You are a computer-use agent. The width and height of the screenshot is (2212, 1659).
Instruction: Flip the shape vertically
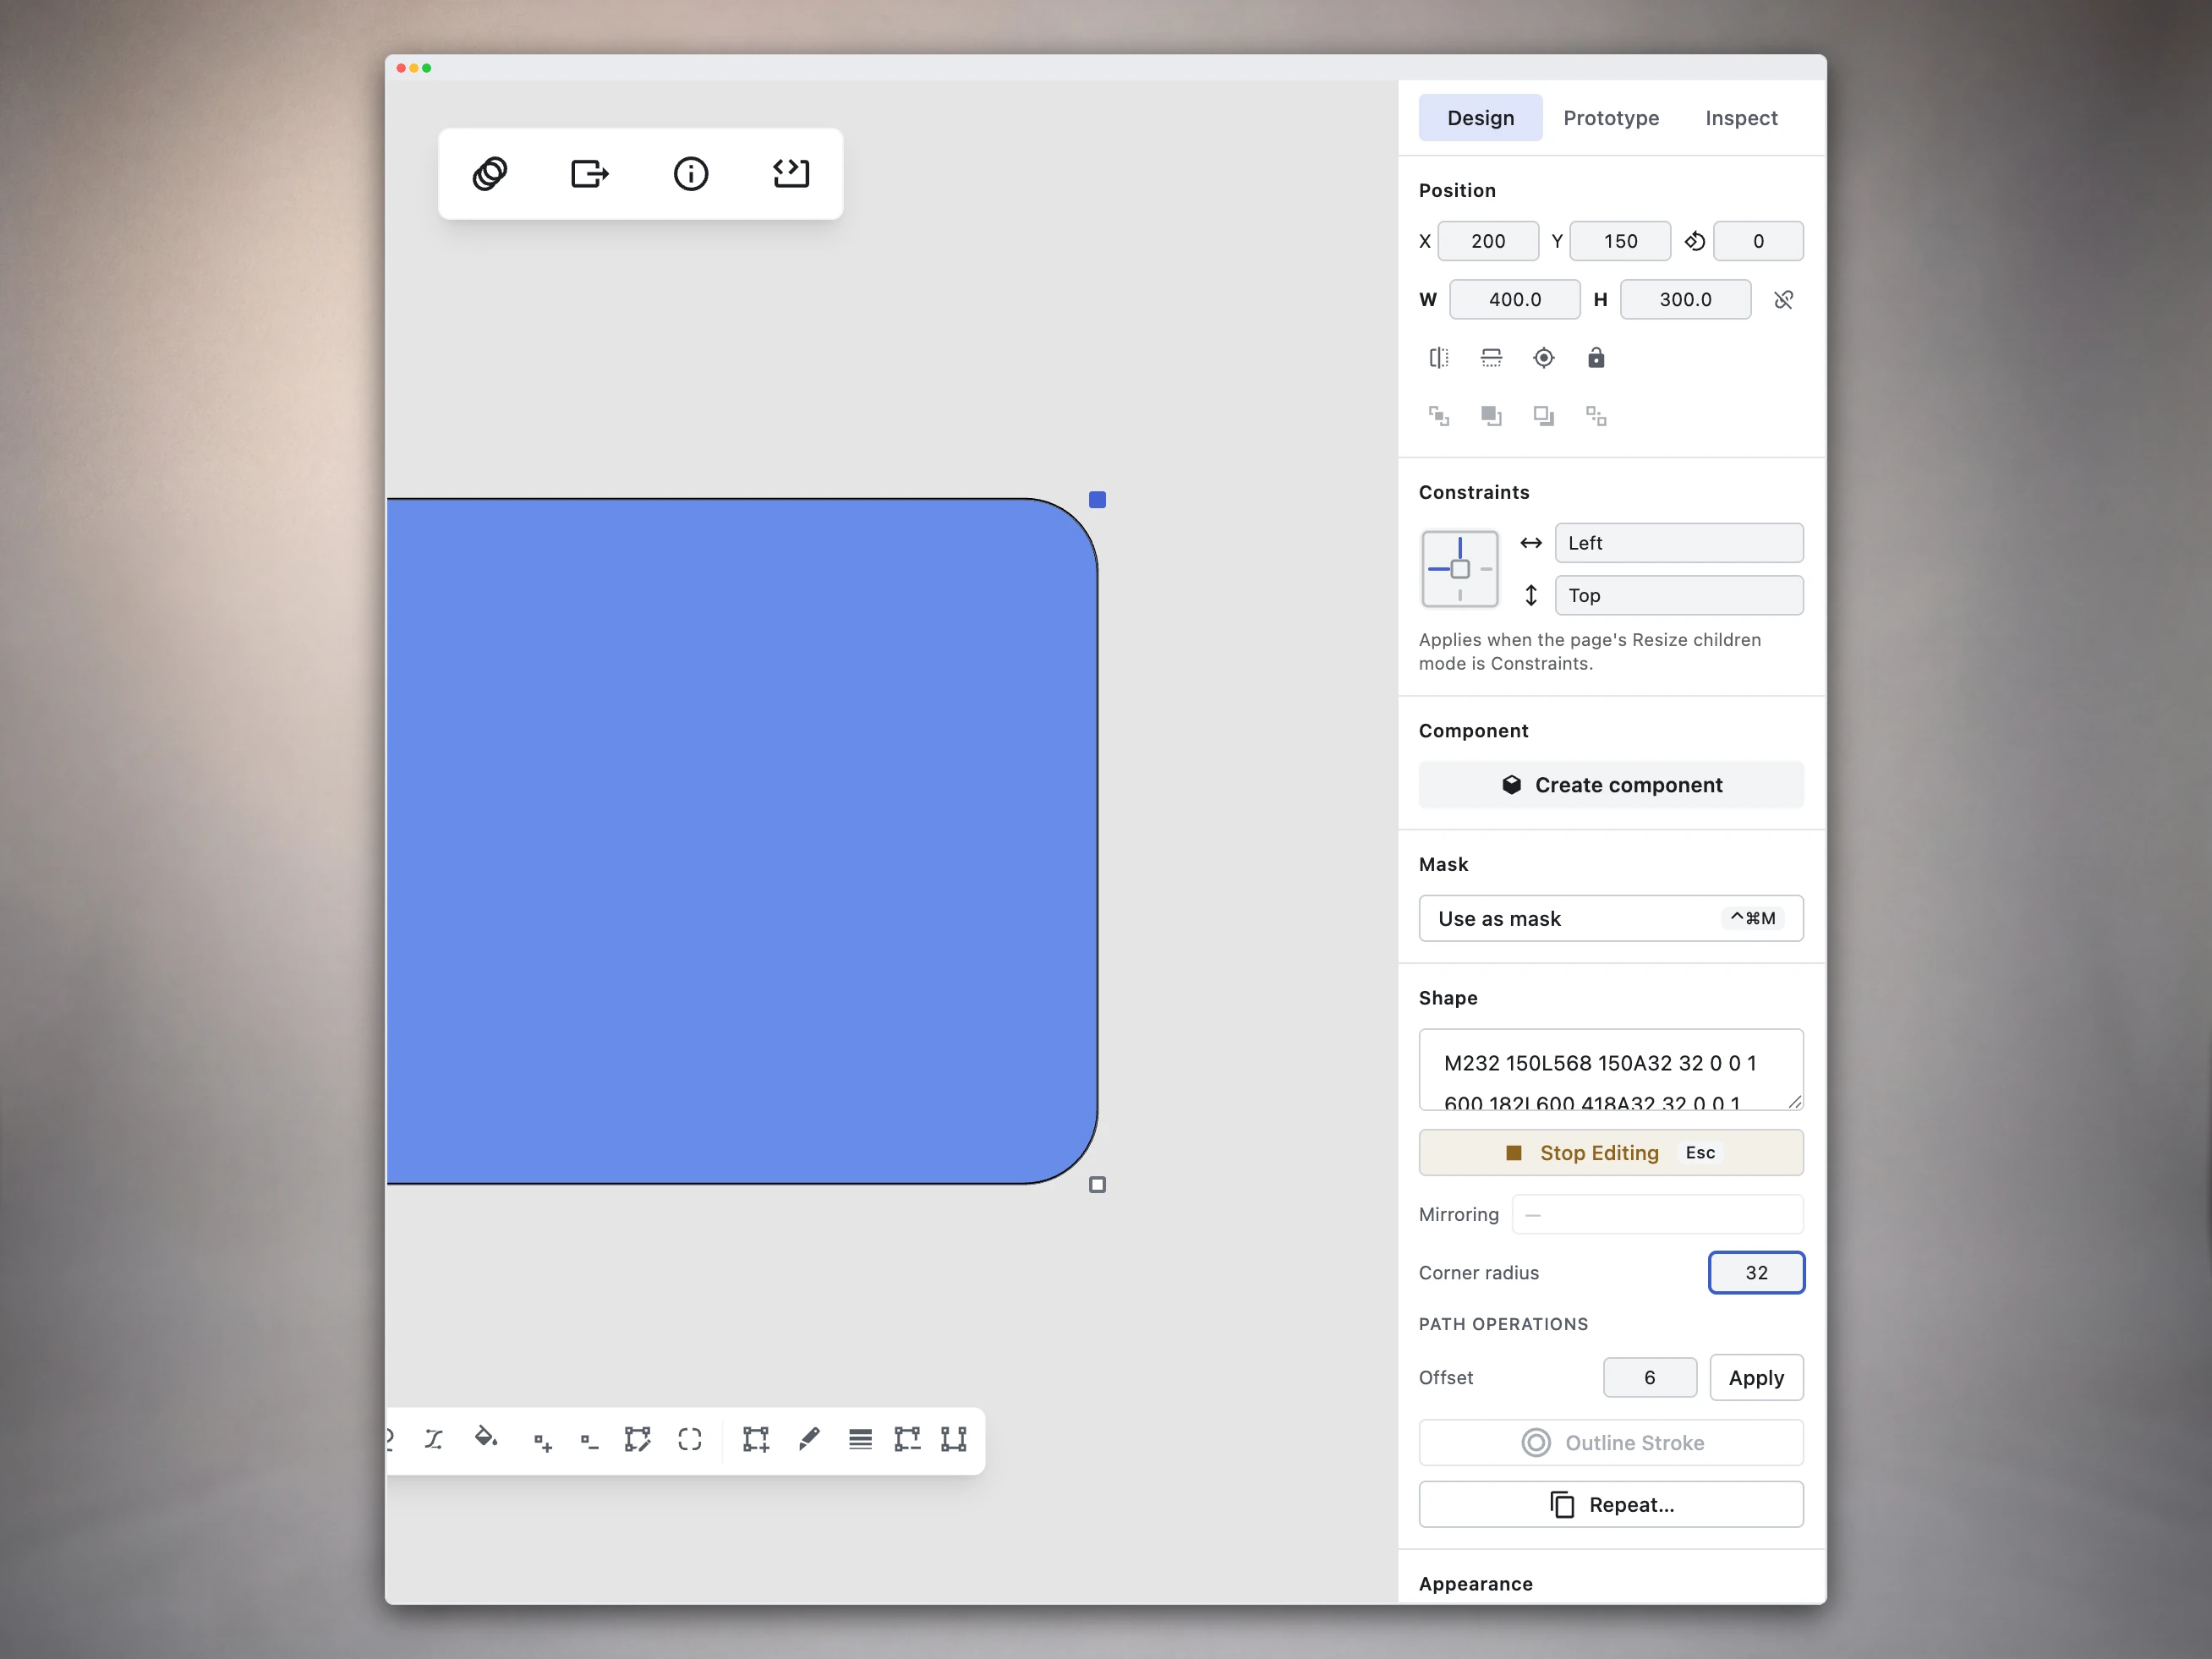click(x=1491, y=358)
